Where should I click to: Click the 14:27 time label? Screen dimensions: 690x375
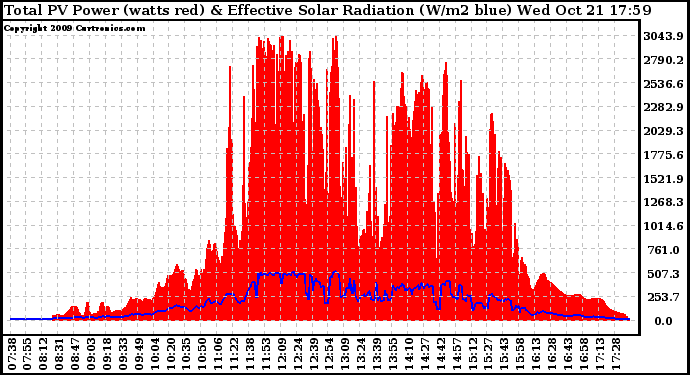tap(425, 354)
